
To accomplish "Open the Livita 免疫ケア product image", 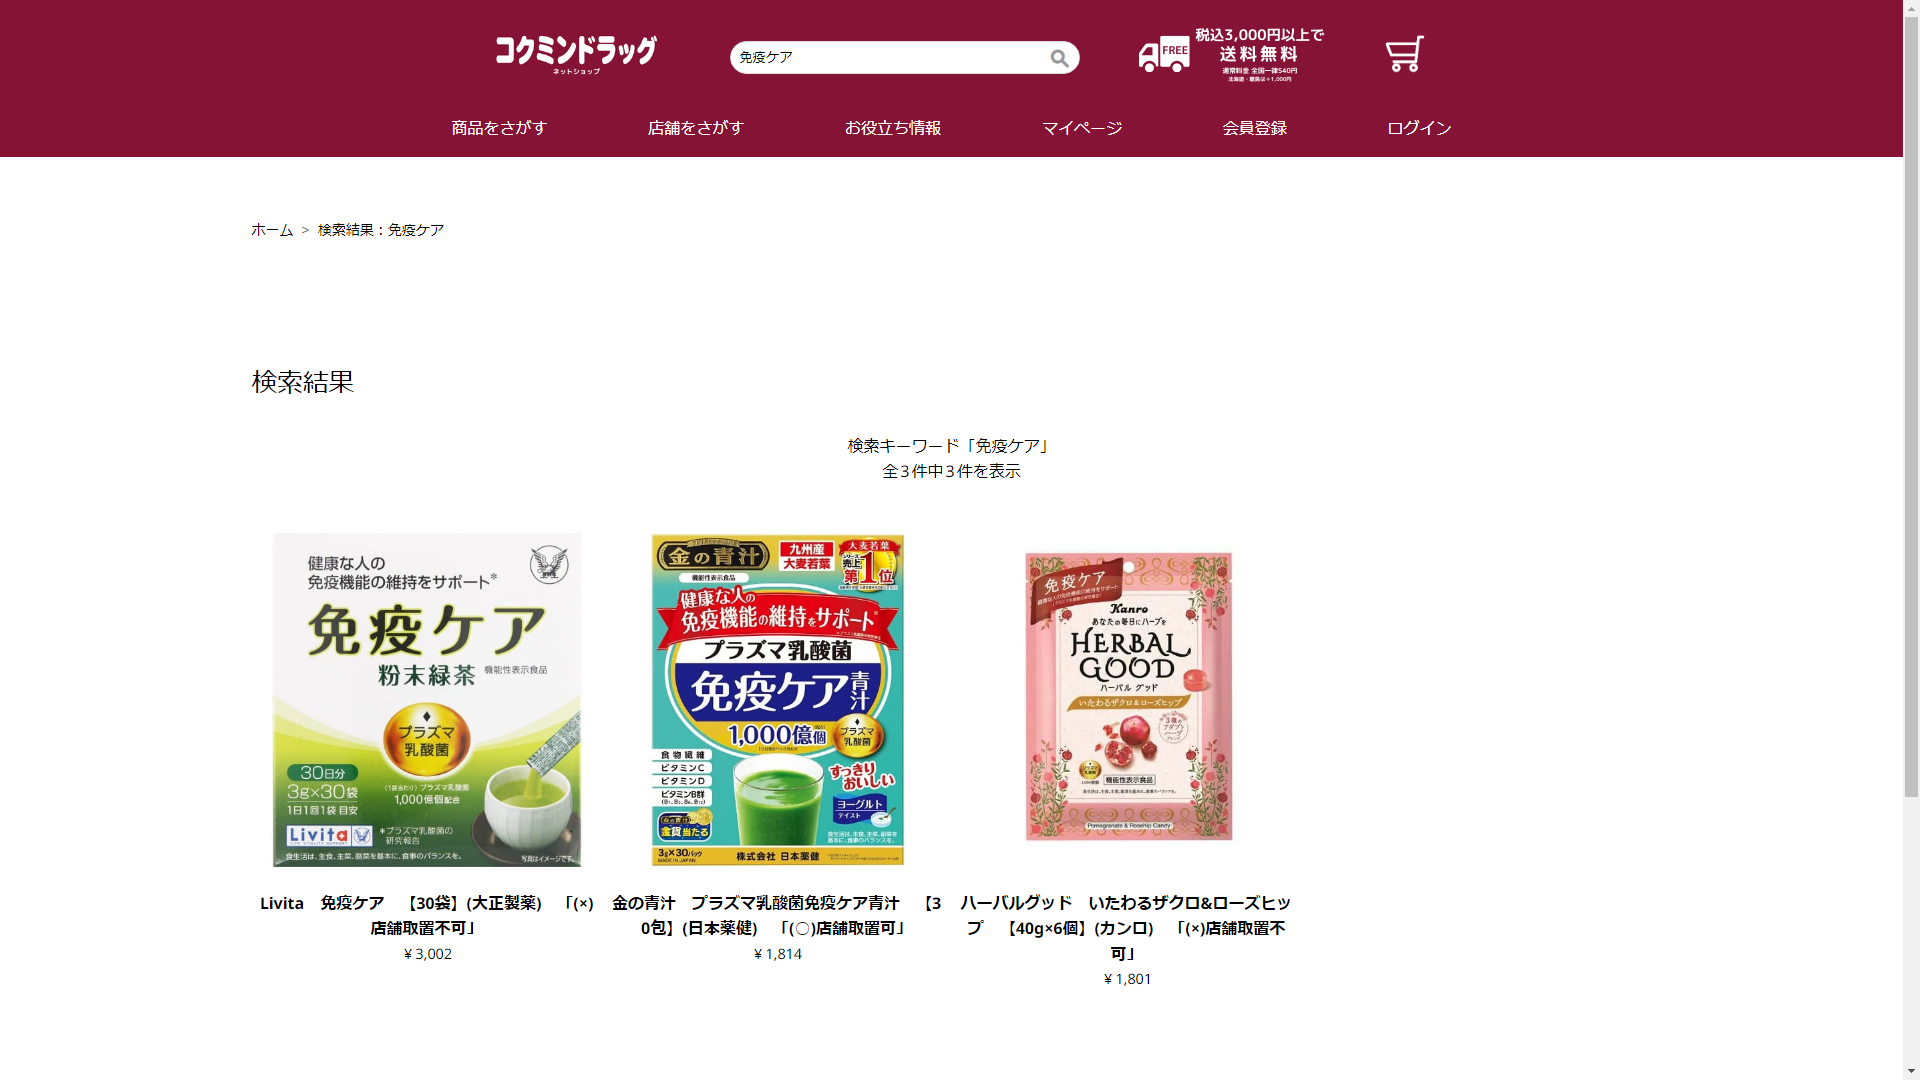I will point(427,699).
